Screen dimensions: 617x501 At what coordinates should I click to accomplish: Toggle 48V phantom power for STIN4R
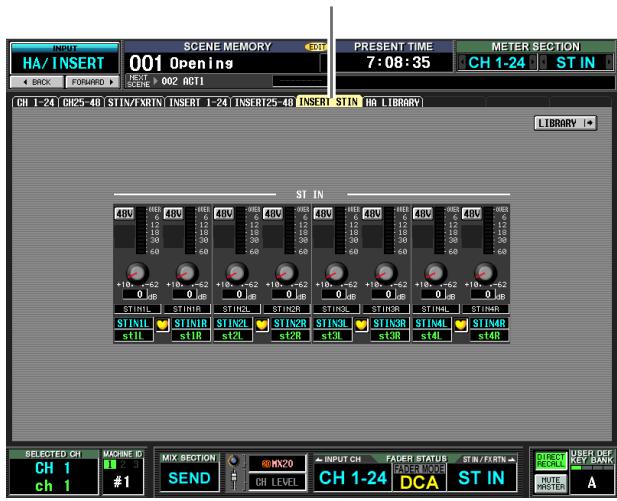click(x=471, y=214)
